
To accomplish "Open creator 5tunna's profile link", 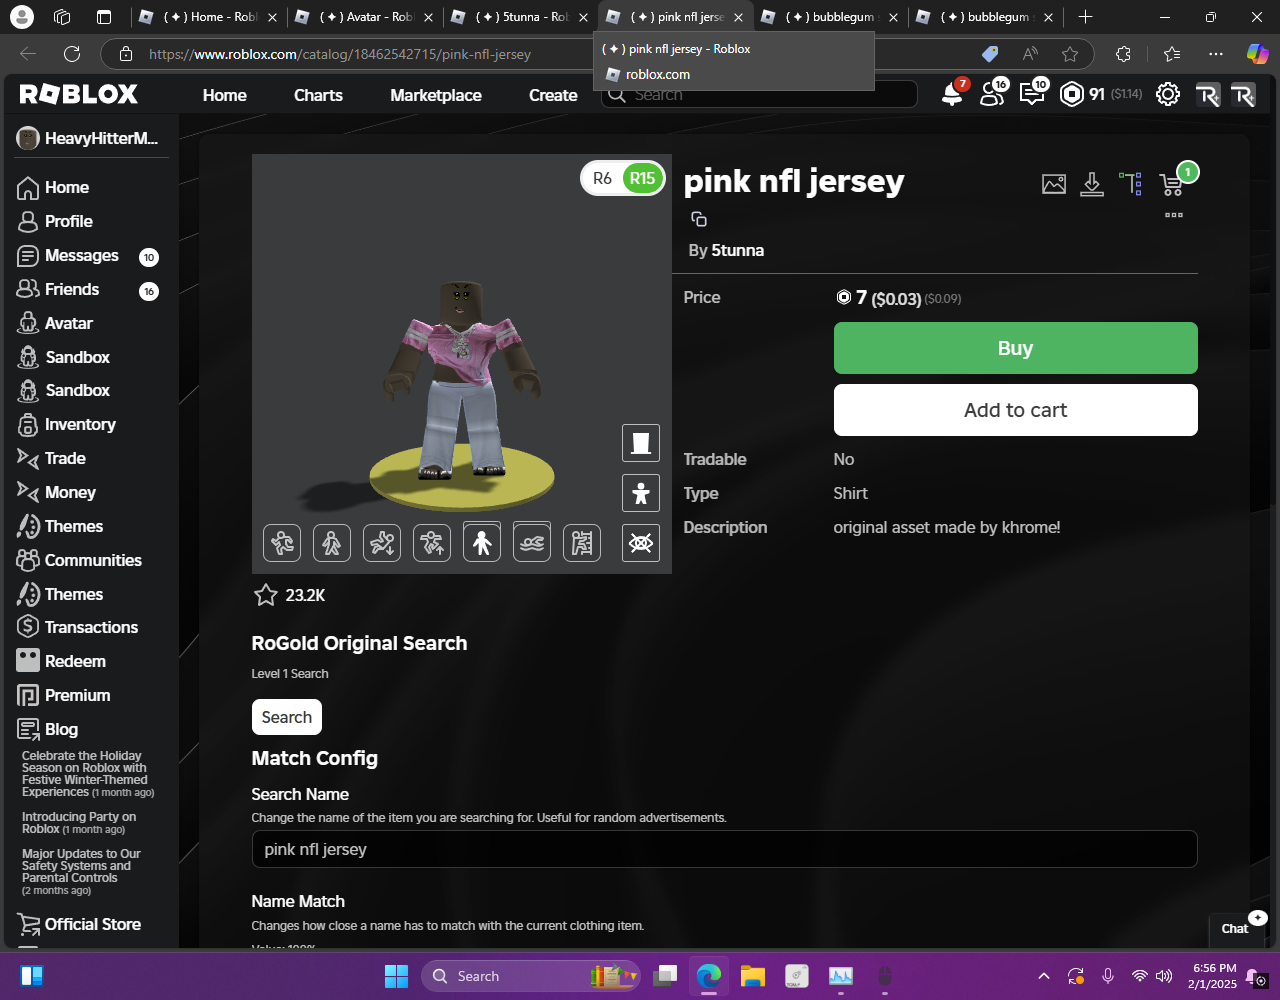I will tap(738, 250).
